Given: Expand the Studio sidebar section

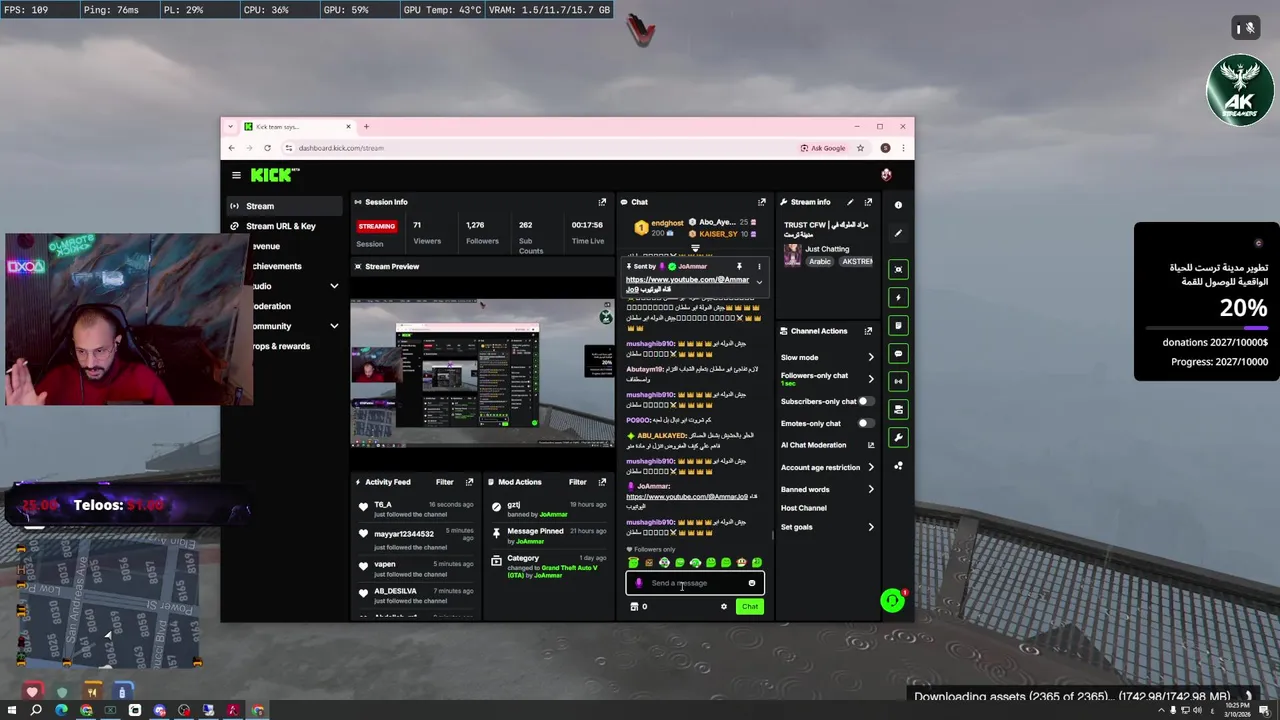Looking at the screenshot, I should coord(334,286).
